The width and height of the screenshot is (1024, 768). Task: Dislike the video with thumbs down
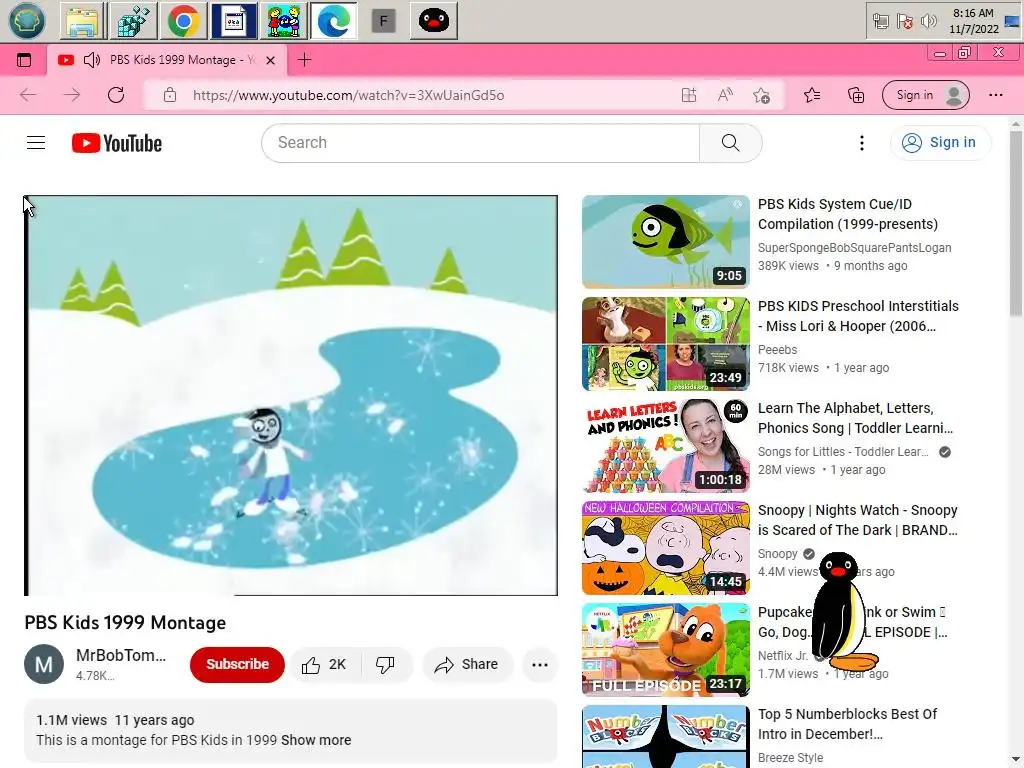(x=385, y=664)
